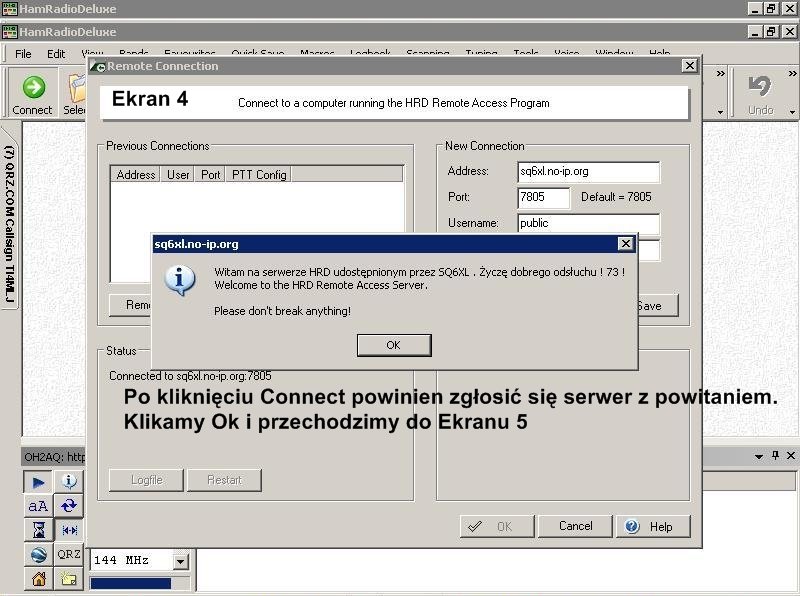Click the Username input field
Screen dimensions: 800x596
pyautogui.click(x=588, y=224)
